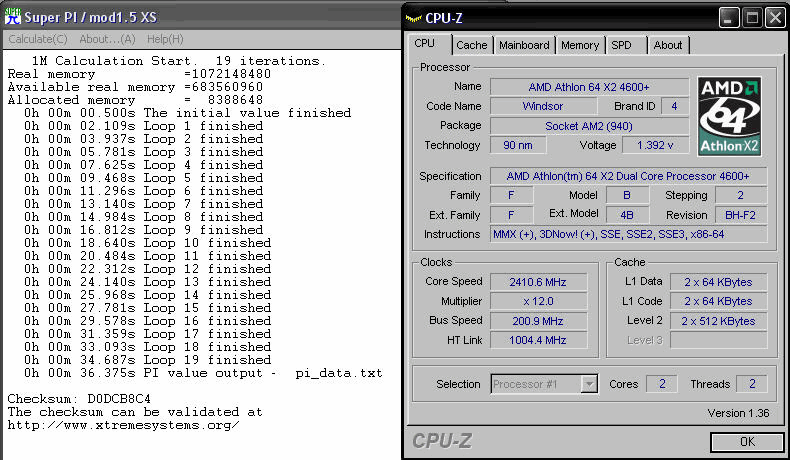The image size is (790, 460).
Task: Click the Real memory =1072148480 line
Action: pos(139,74)
